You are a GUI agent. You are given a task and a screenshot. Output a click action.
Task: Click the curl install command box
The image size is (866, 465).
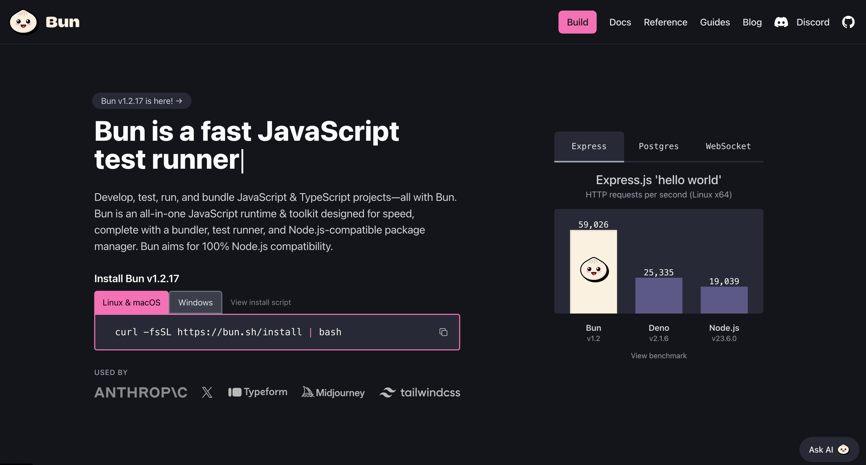[x=277, y=332]
